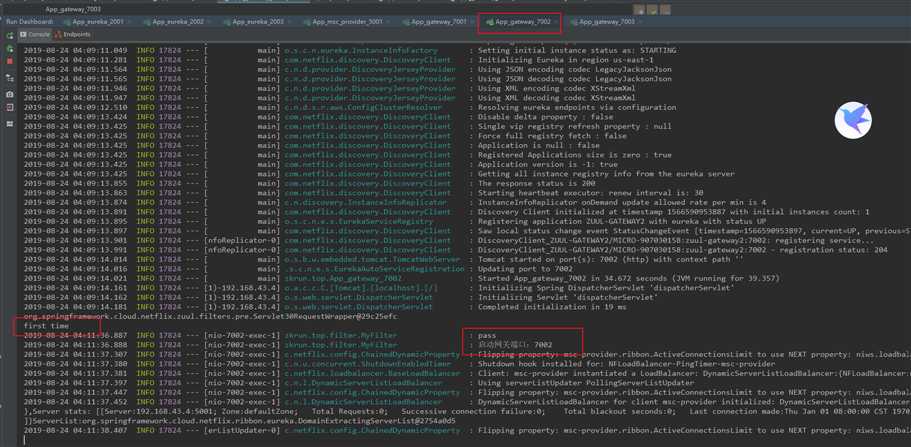Select the App_gateway_7002 tab
The height and width of the screenshot is (447, 911).
[522, 22]
